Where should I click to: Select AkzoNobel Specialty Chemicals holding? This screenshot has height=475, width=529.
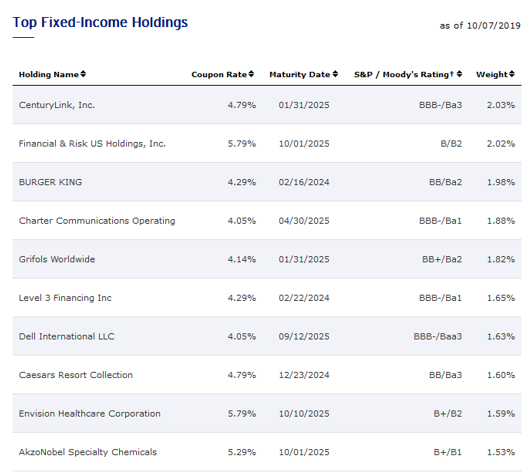pyautogui.click(x=88, y=452)
